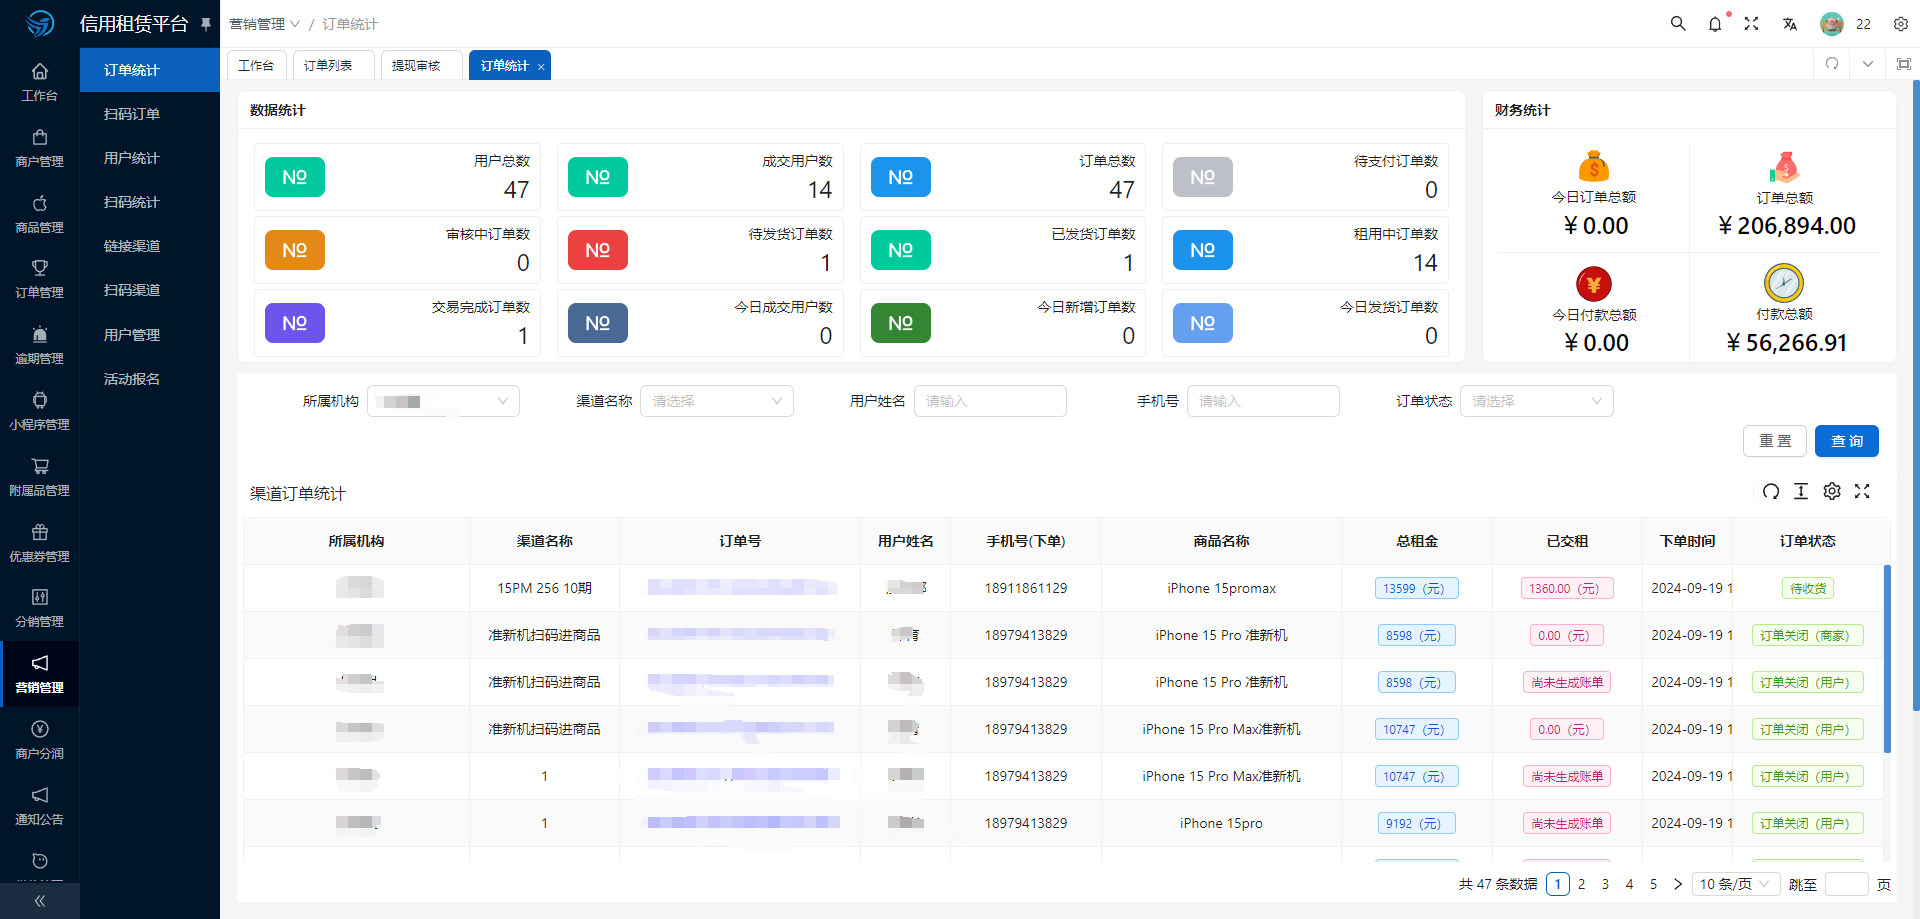
Task: Open the search icon in the header
Action: point(1678,23)
